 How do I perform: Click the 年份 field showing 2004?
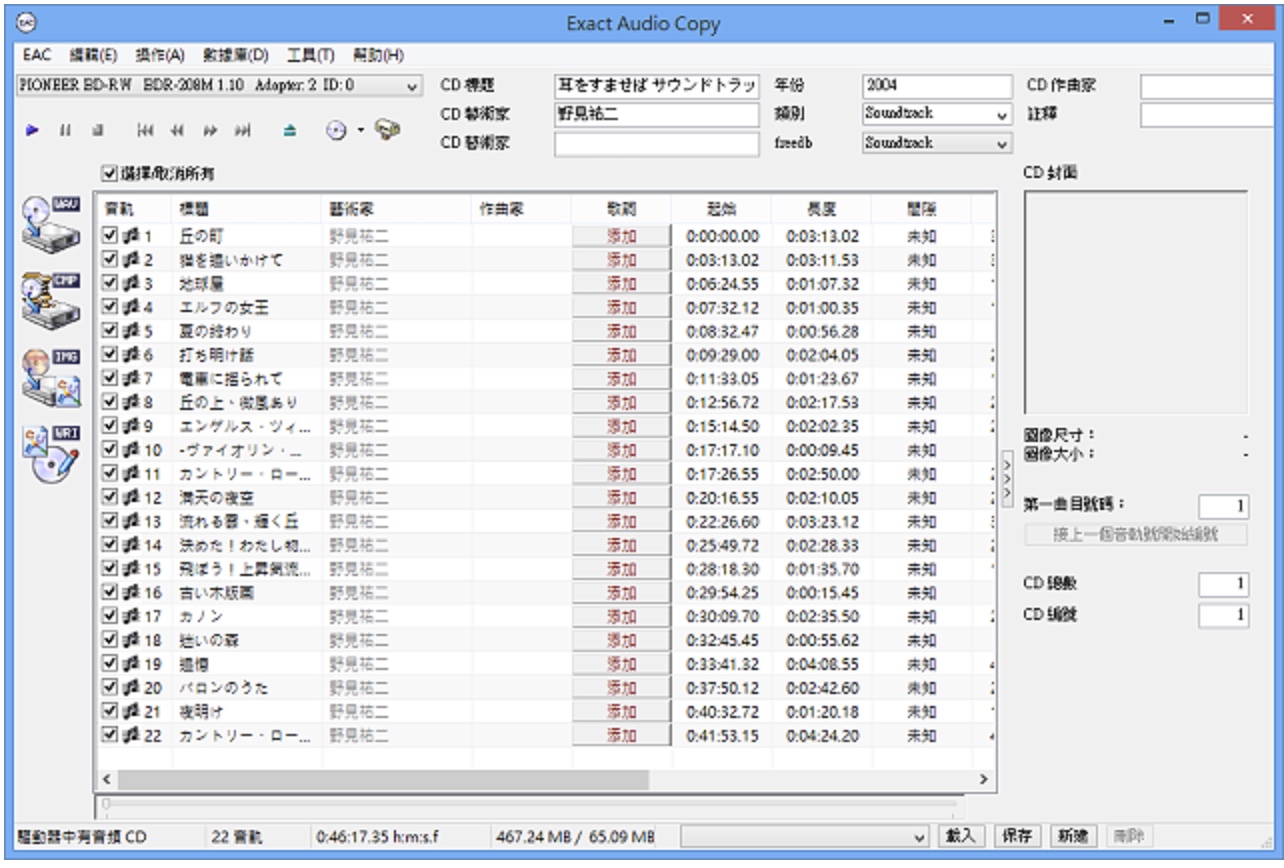pos(937,86)
